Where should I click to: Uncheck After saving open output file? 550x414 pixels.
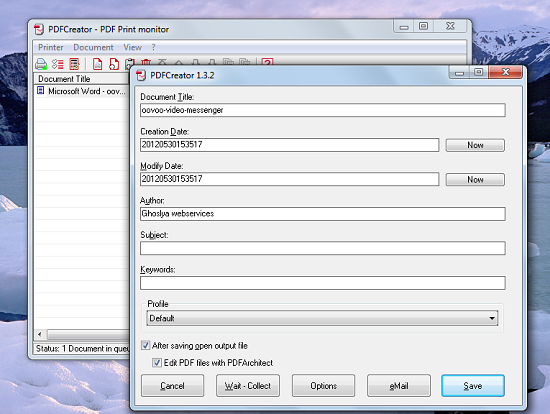pyautogui.click(x=146, y=346)
